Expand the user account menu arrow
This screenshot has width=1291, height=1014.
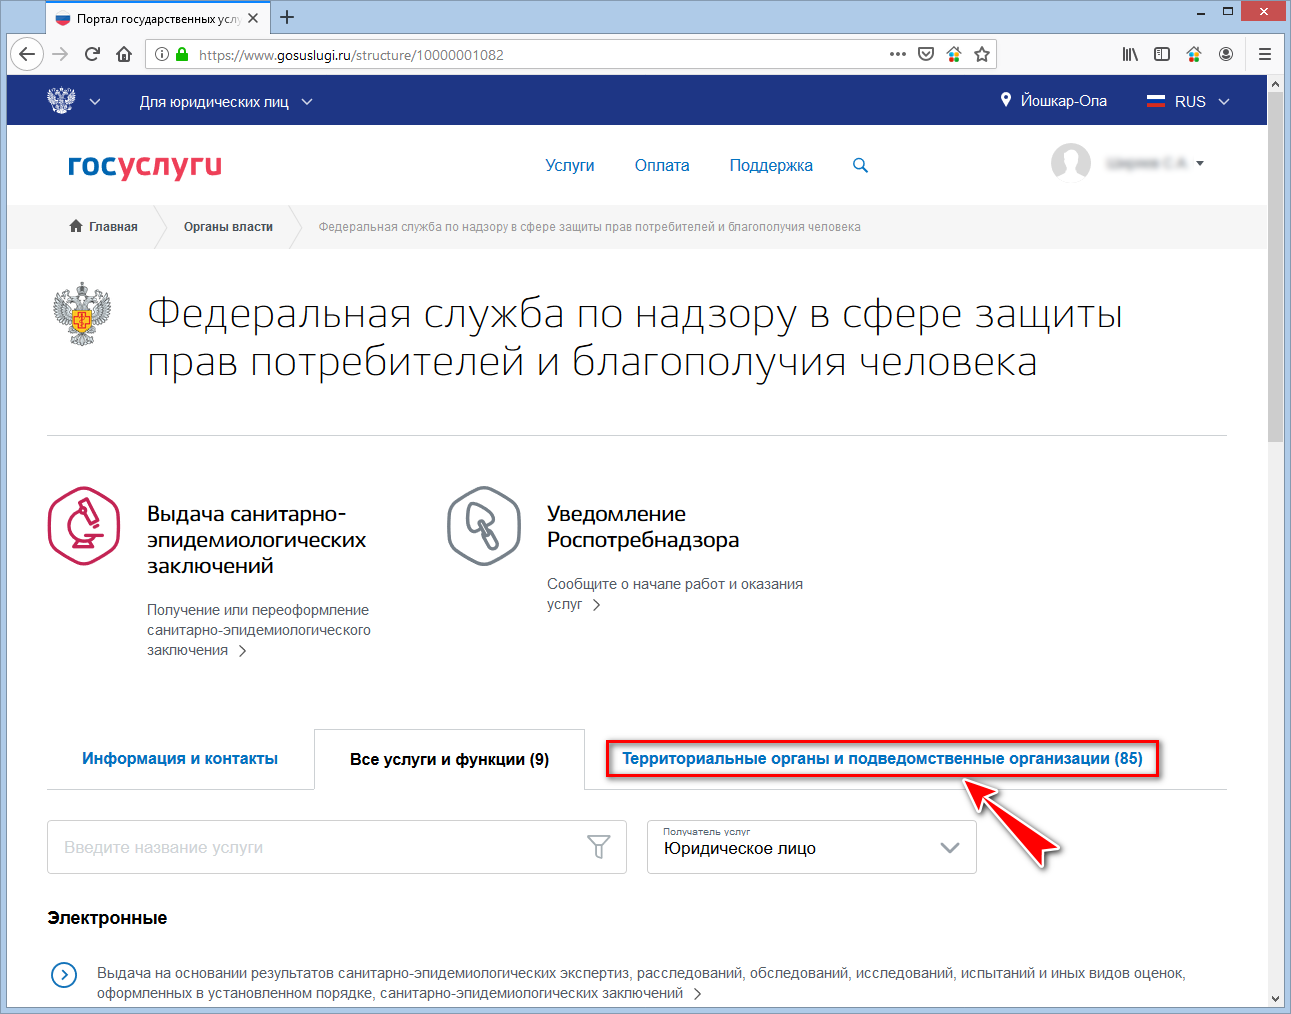coord(1200,163)
